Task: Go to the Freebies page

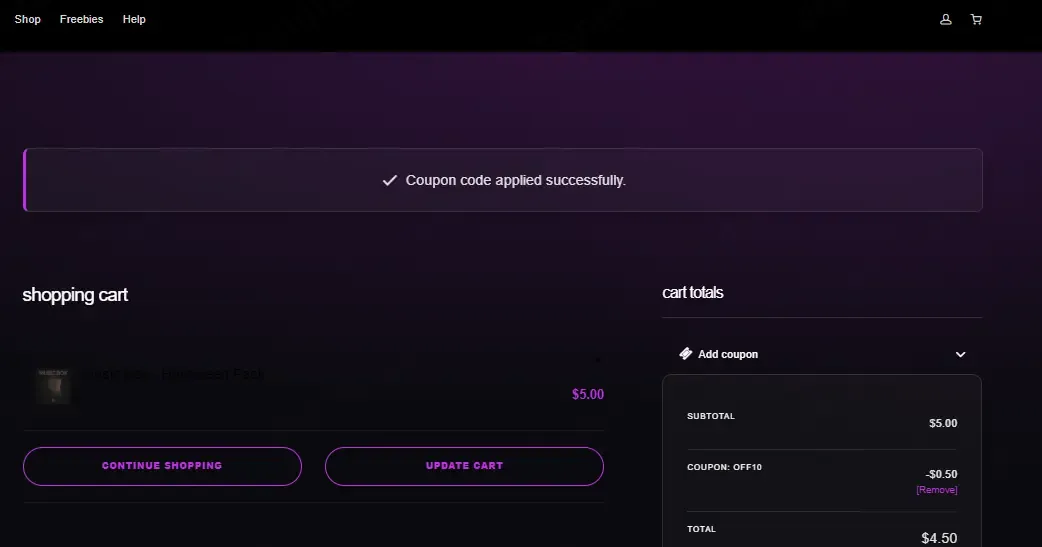Action: pyautogui.click(x=82, y=19)
